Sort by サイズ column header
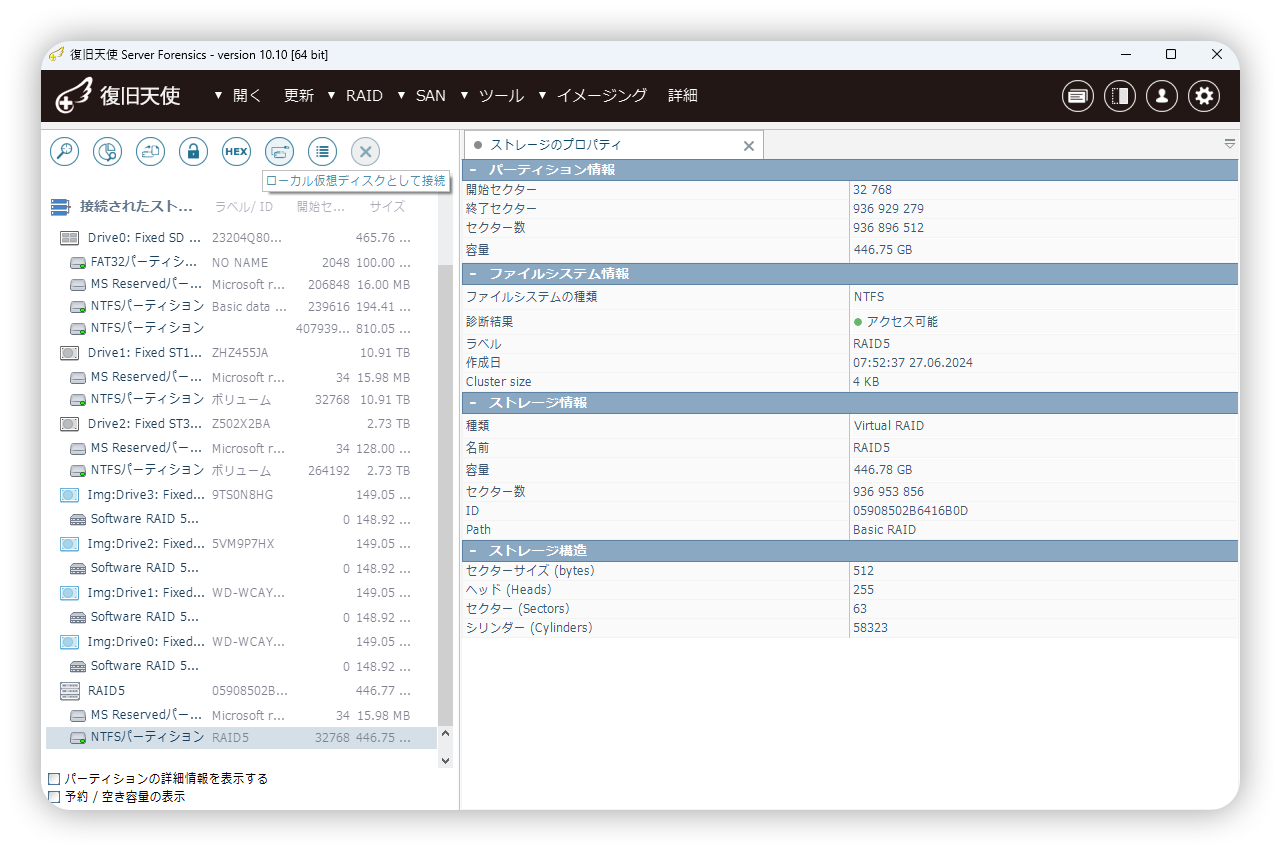The image size is (1280, 850). click(x=387, y=207)
